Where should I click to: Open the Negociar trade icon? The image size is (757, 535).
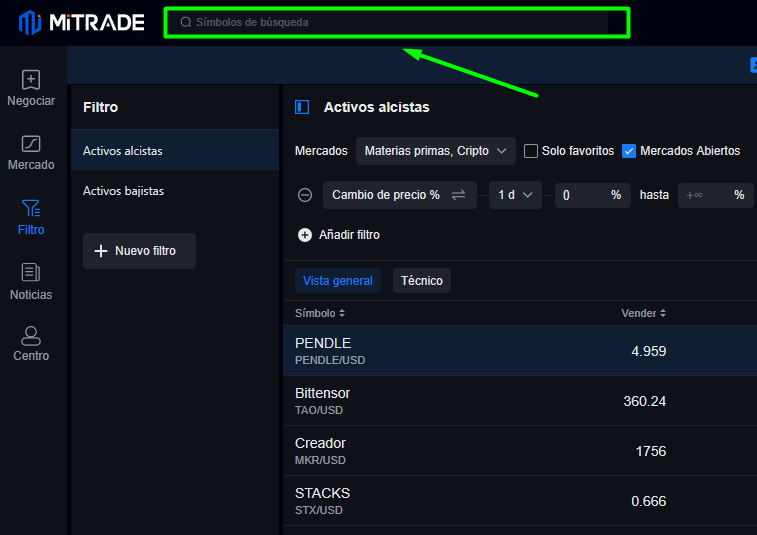point(31,80)
